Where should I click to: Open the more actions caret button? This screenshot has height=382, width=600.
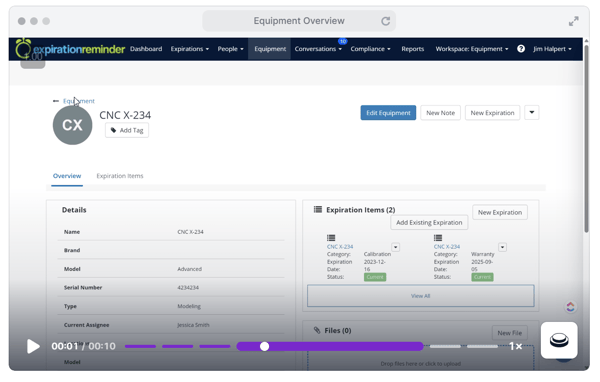pos(532,113)
